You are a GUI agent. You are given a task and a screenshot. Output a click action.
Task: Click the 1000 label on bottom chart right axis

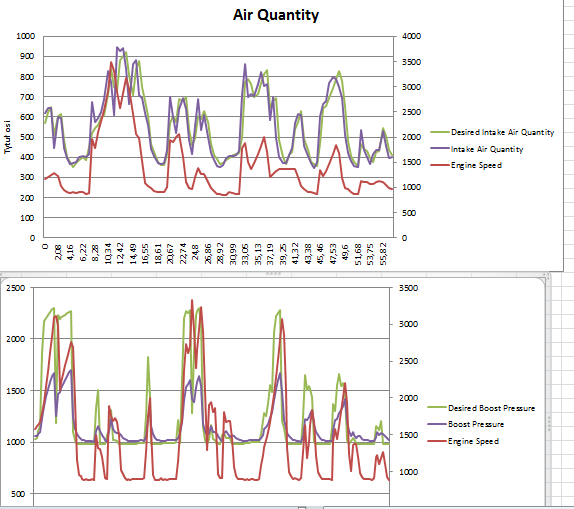coord(408,472)
